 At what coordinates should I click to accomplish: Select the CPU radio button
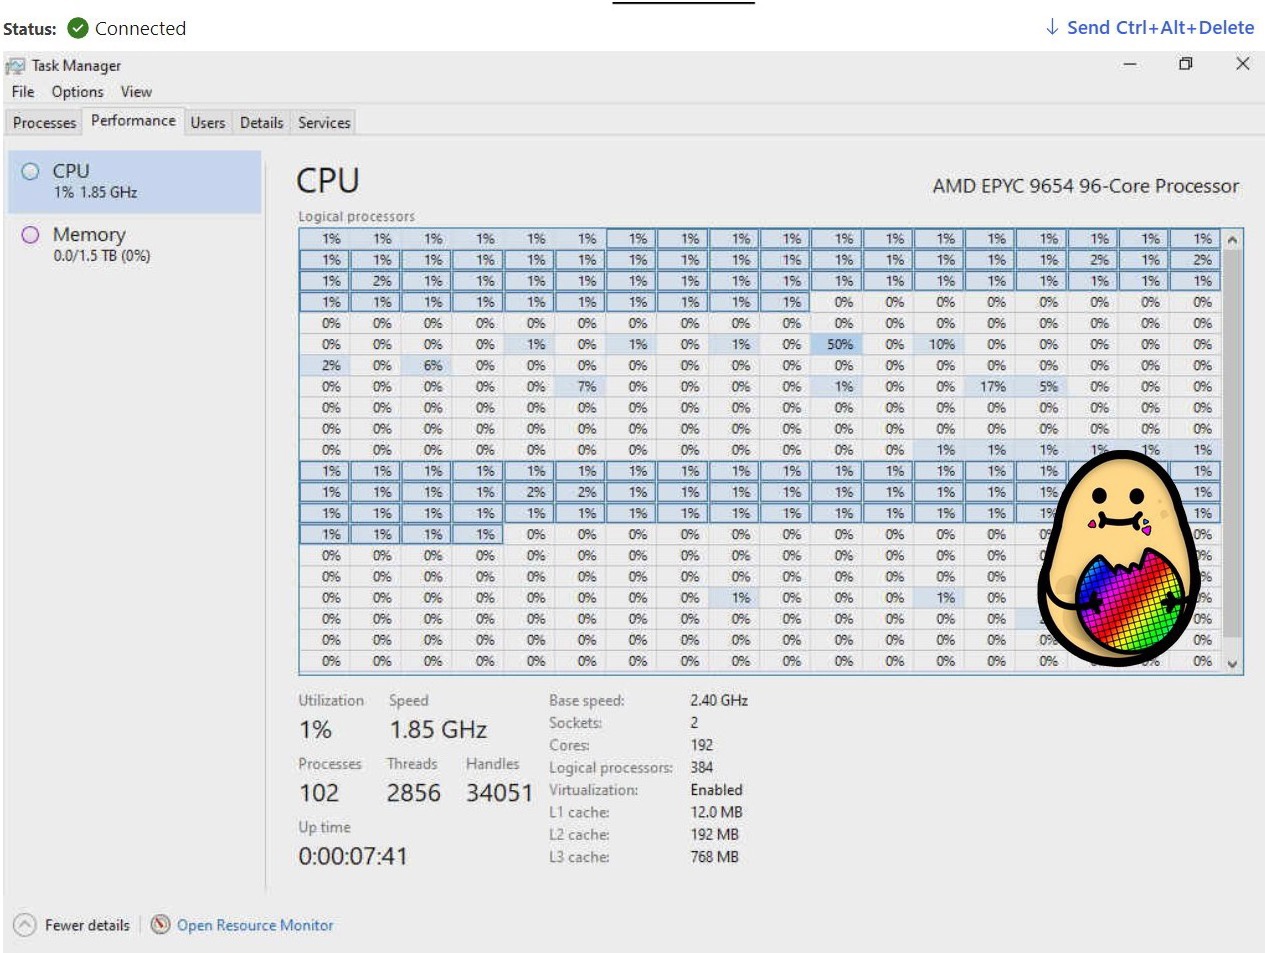point(31,171)
